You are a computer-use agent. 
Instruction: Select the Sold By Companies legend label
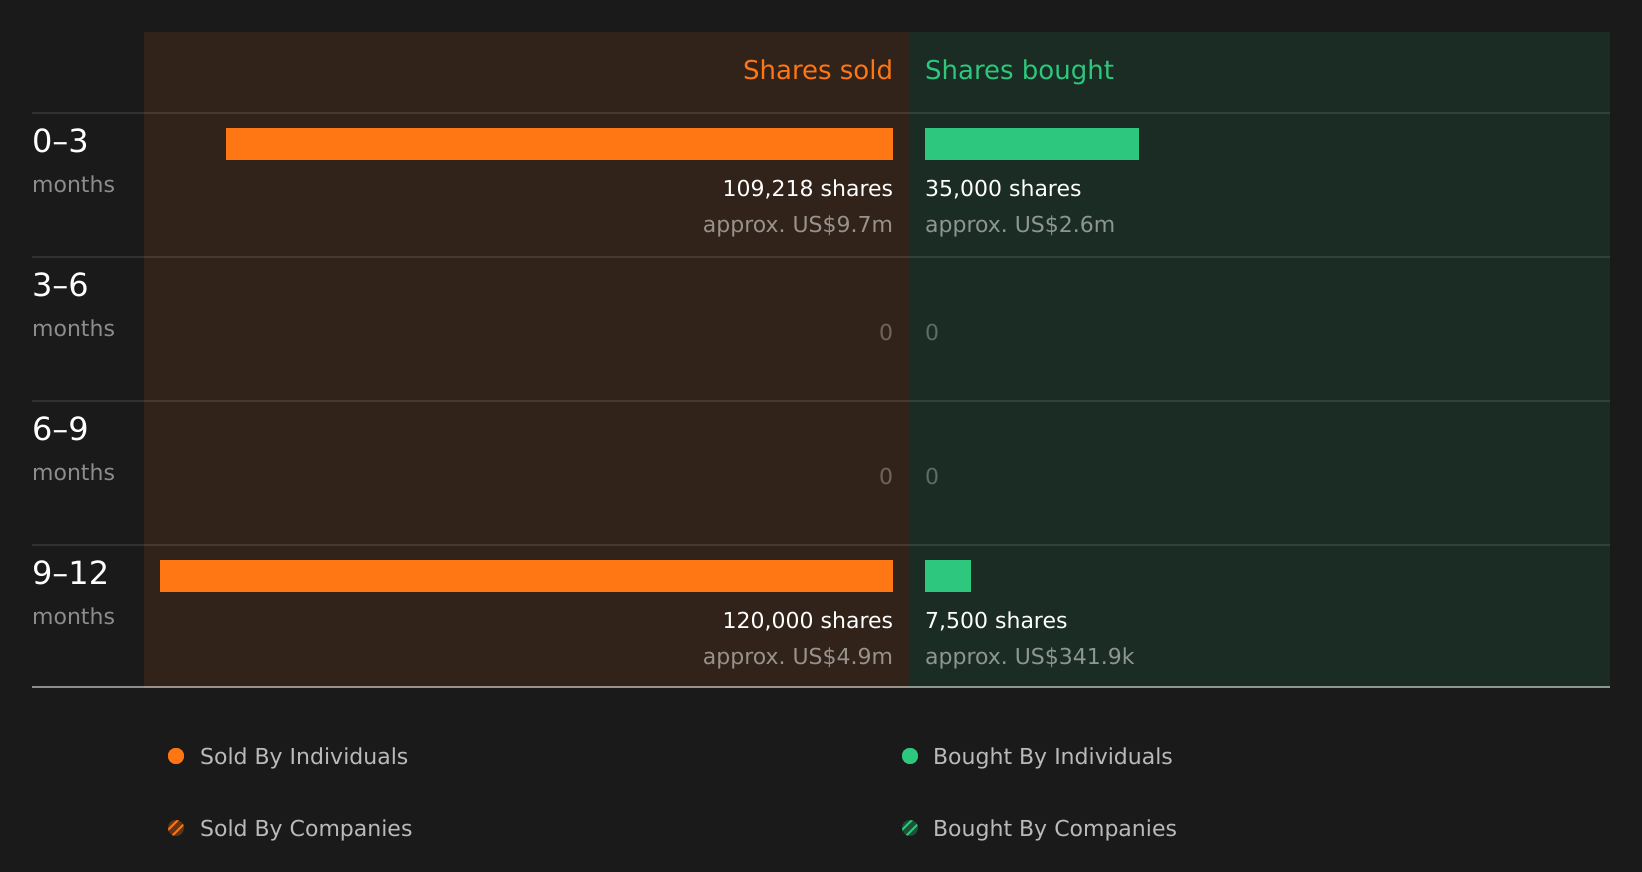pyautogui.click(x=306, y=829)
